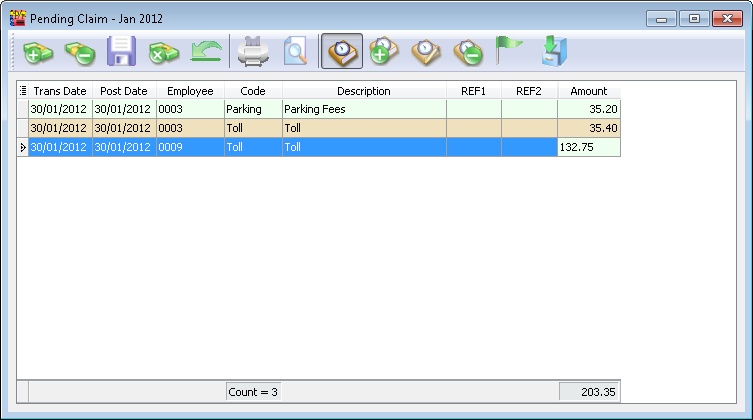Image resolution: width=753 pixels, height=420 pixels.
Task: Click the download-to-cabinet arrow icon
Action: [555, 51]
